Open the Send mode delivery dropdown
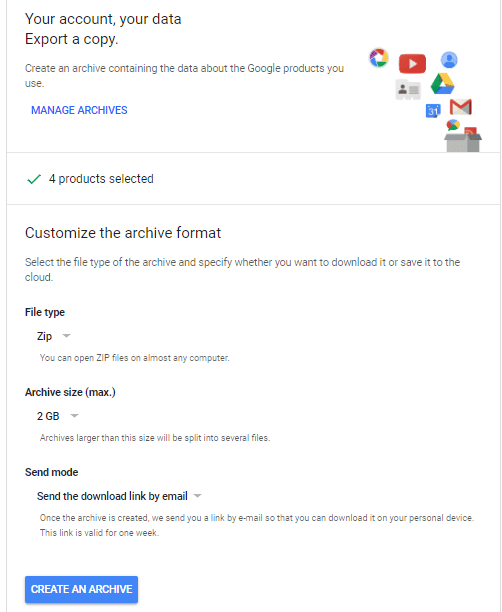 tap(119, 496)
